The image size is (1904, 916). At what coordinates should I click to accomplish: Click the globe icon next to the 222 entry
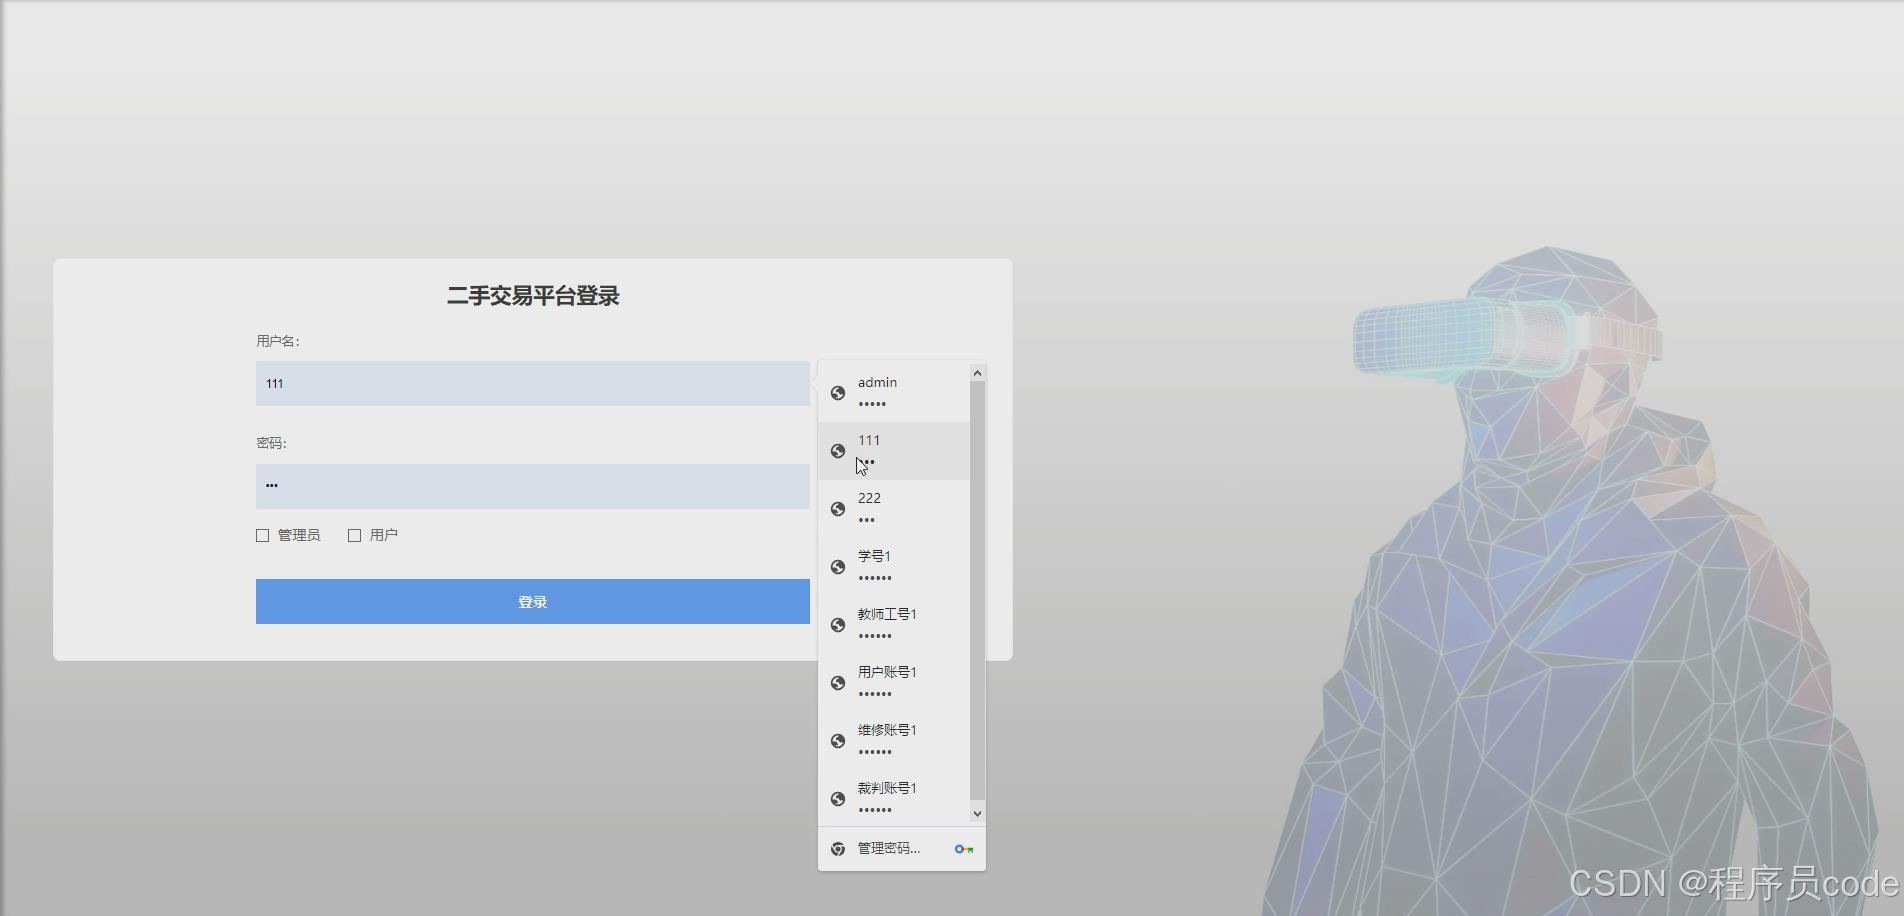838,509
